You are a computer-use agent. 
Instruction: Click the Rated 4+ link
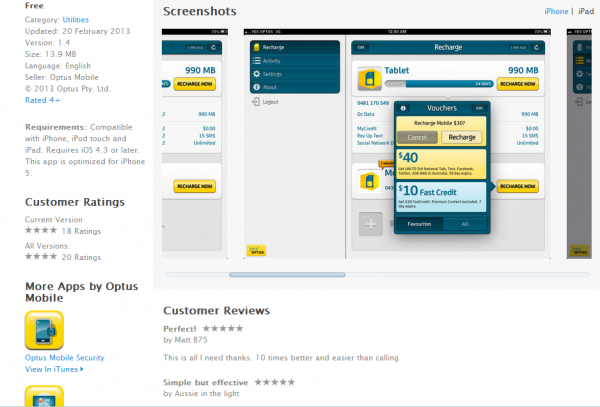click(42, 100)
